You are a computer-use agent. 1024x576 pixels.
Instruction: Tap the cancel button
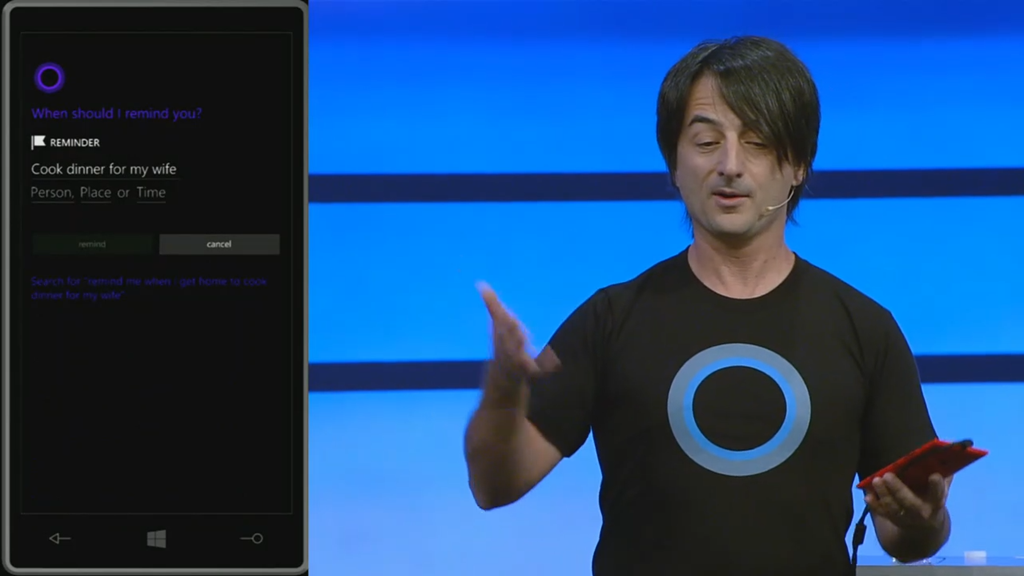(x=219, y=244)
